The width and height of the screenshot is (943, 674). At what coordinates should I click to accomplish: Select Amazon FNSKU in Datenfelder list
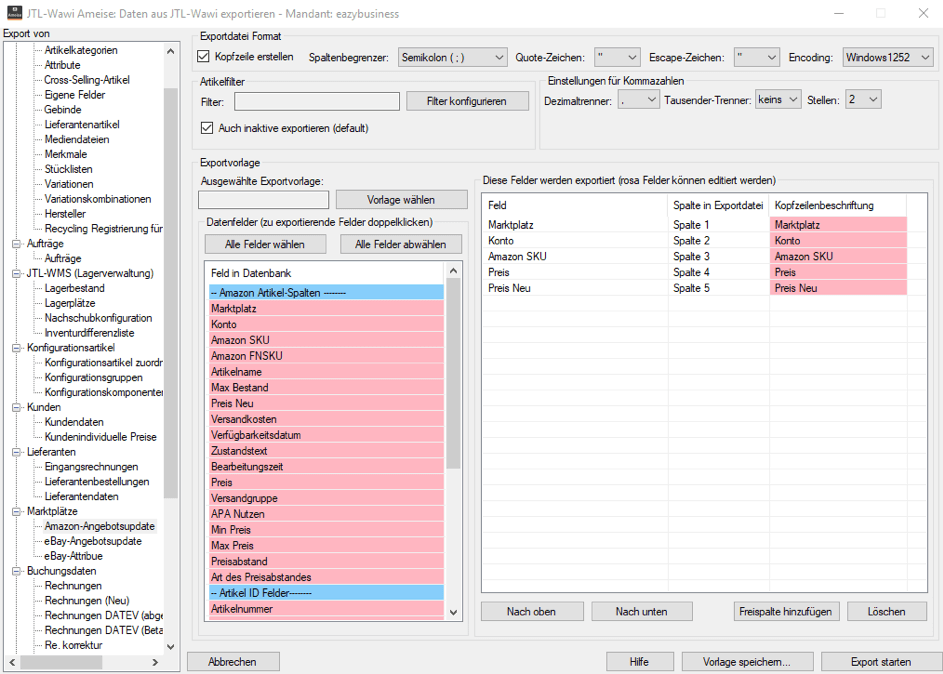(327, 356)
